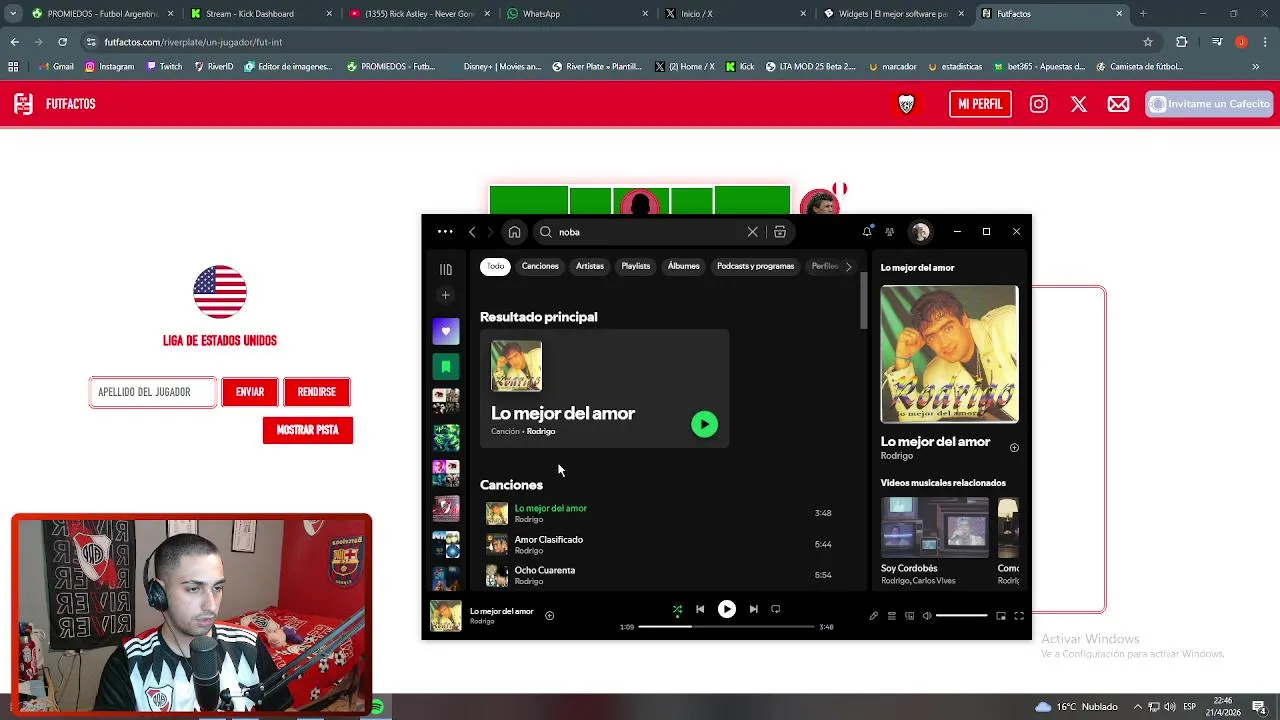This screenshot has width=1280, height=720.
Task: Open Spotify three-dots menu
Action: click(445, 232)
